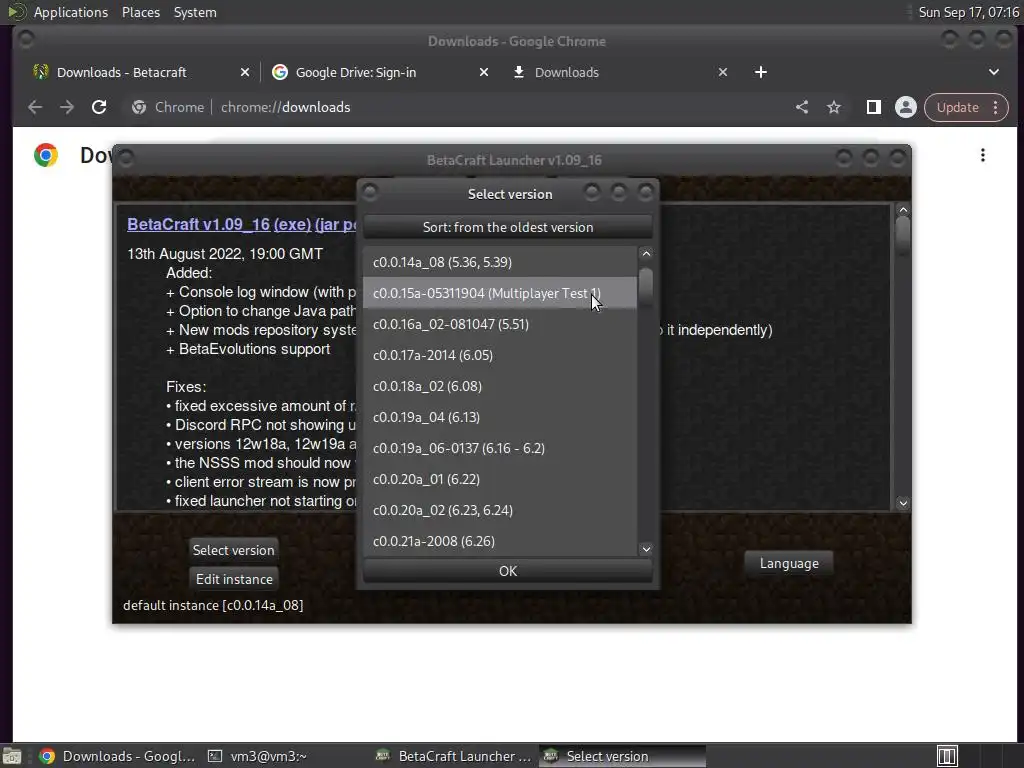The height and width of the screenshot is (768, 1024).
Task: Select version c0.0.18a_02 (6.08)
Action: [500, 386]
